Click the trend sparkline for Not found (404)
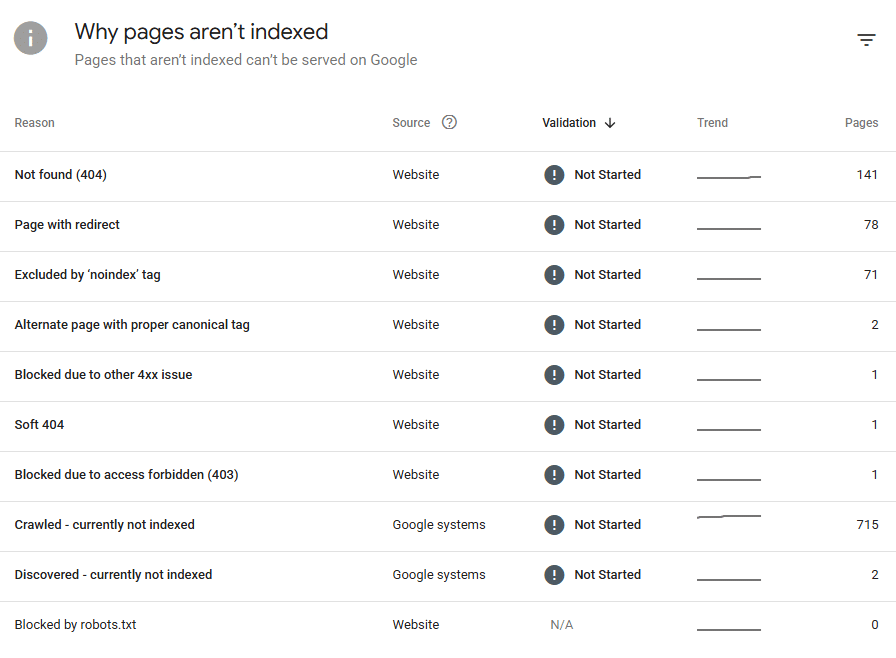896x658 pixels. coord(729,177)
